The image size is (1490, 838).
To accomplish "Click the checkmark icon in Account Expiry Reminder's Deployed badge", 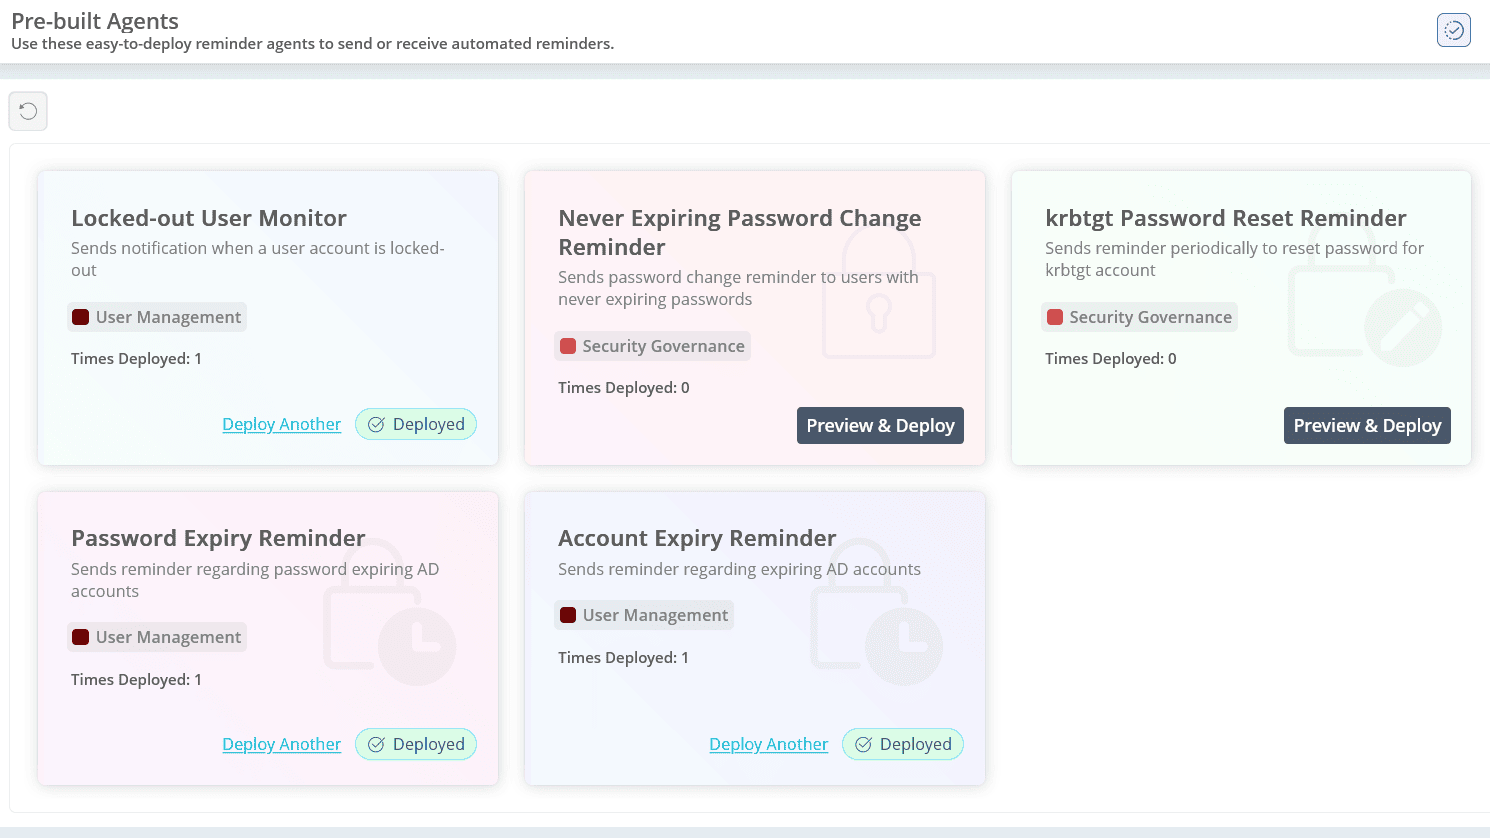I will (864, 745).
